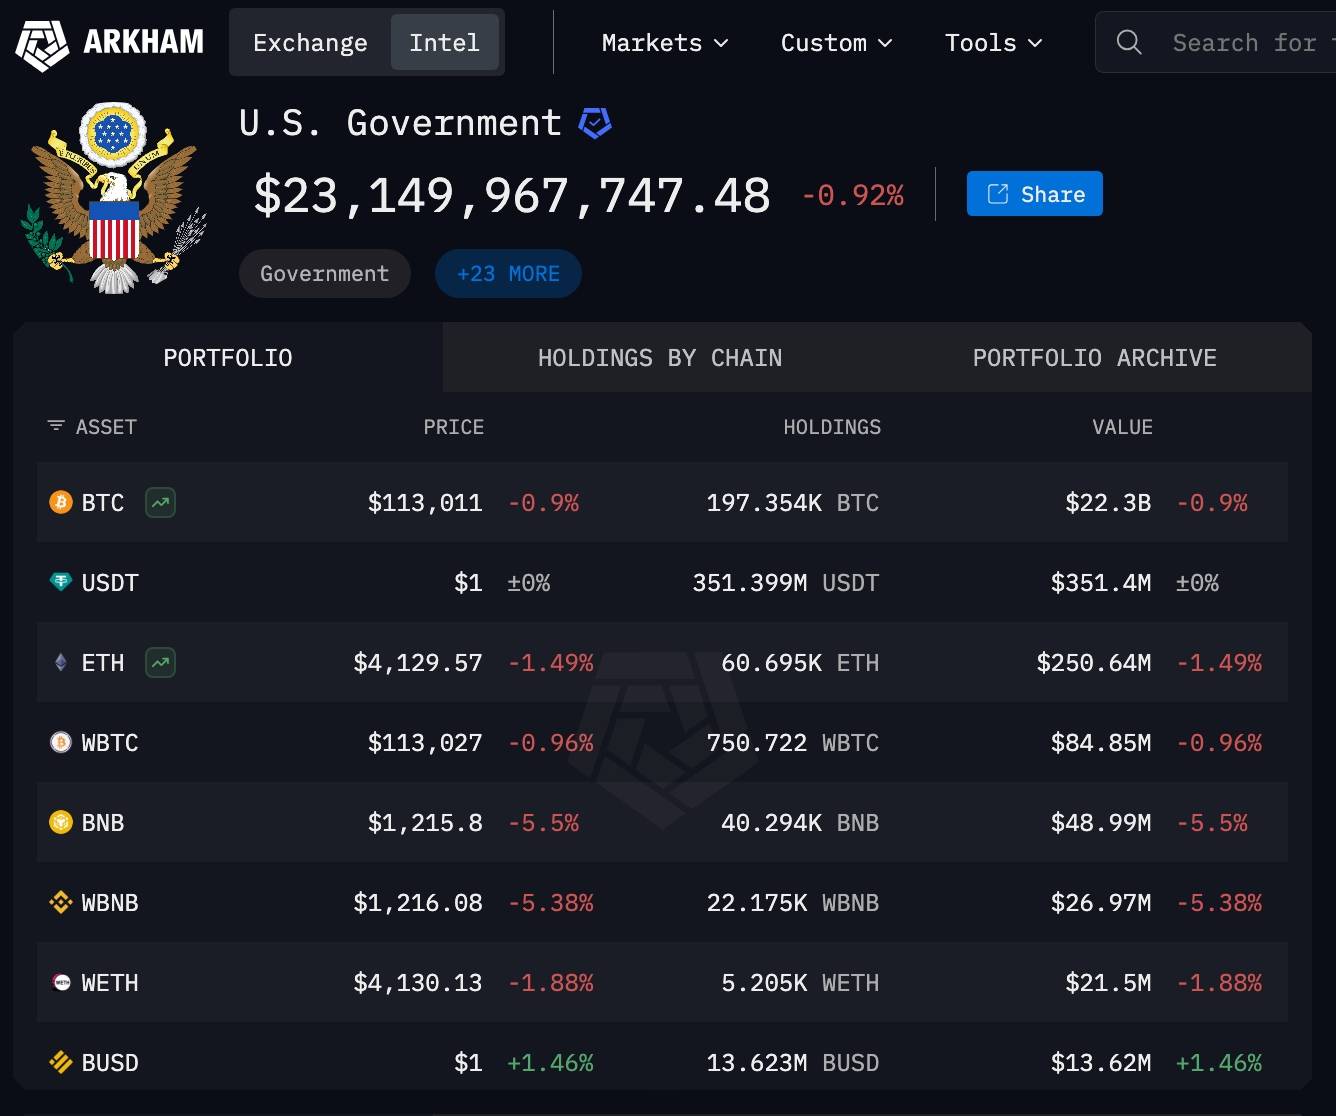This screenshot has width=1336, height=1116.
Task: Open the BTC chart trend icon
Action: click(160, 502)
